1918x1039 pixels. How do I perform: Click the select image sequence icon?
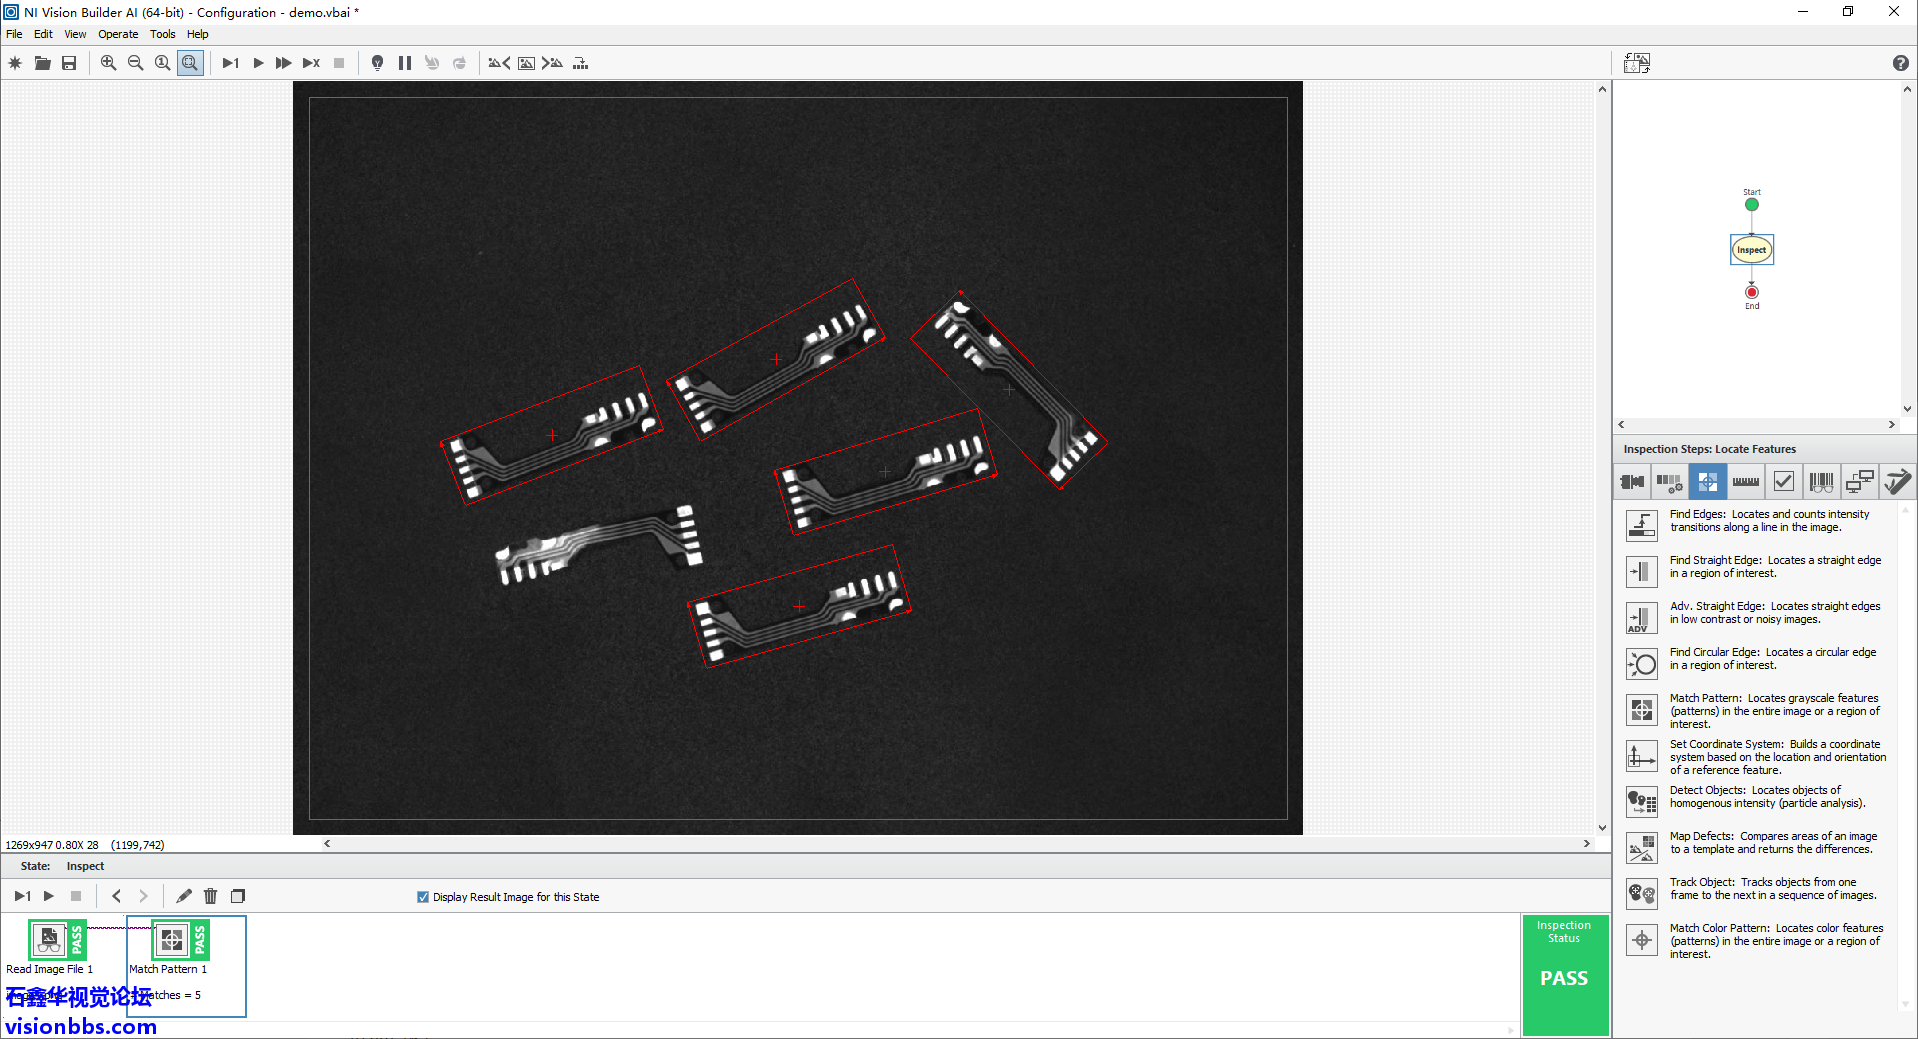(580, 63)
